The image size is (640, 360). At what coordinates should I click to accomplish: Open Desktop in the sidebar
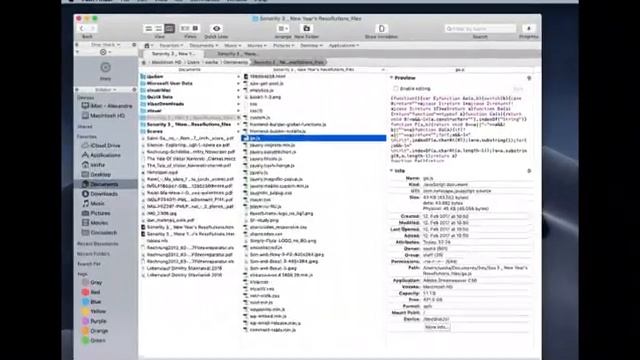click(x=96, y=175)
